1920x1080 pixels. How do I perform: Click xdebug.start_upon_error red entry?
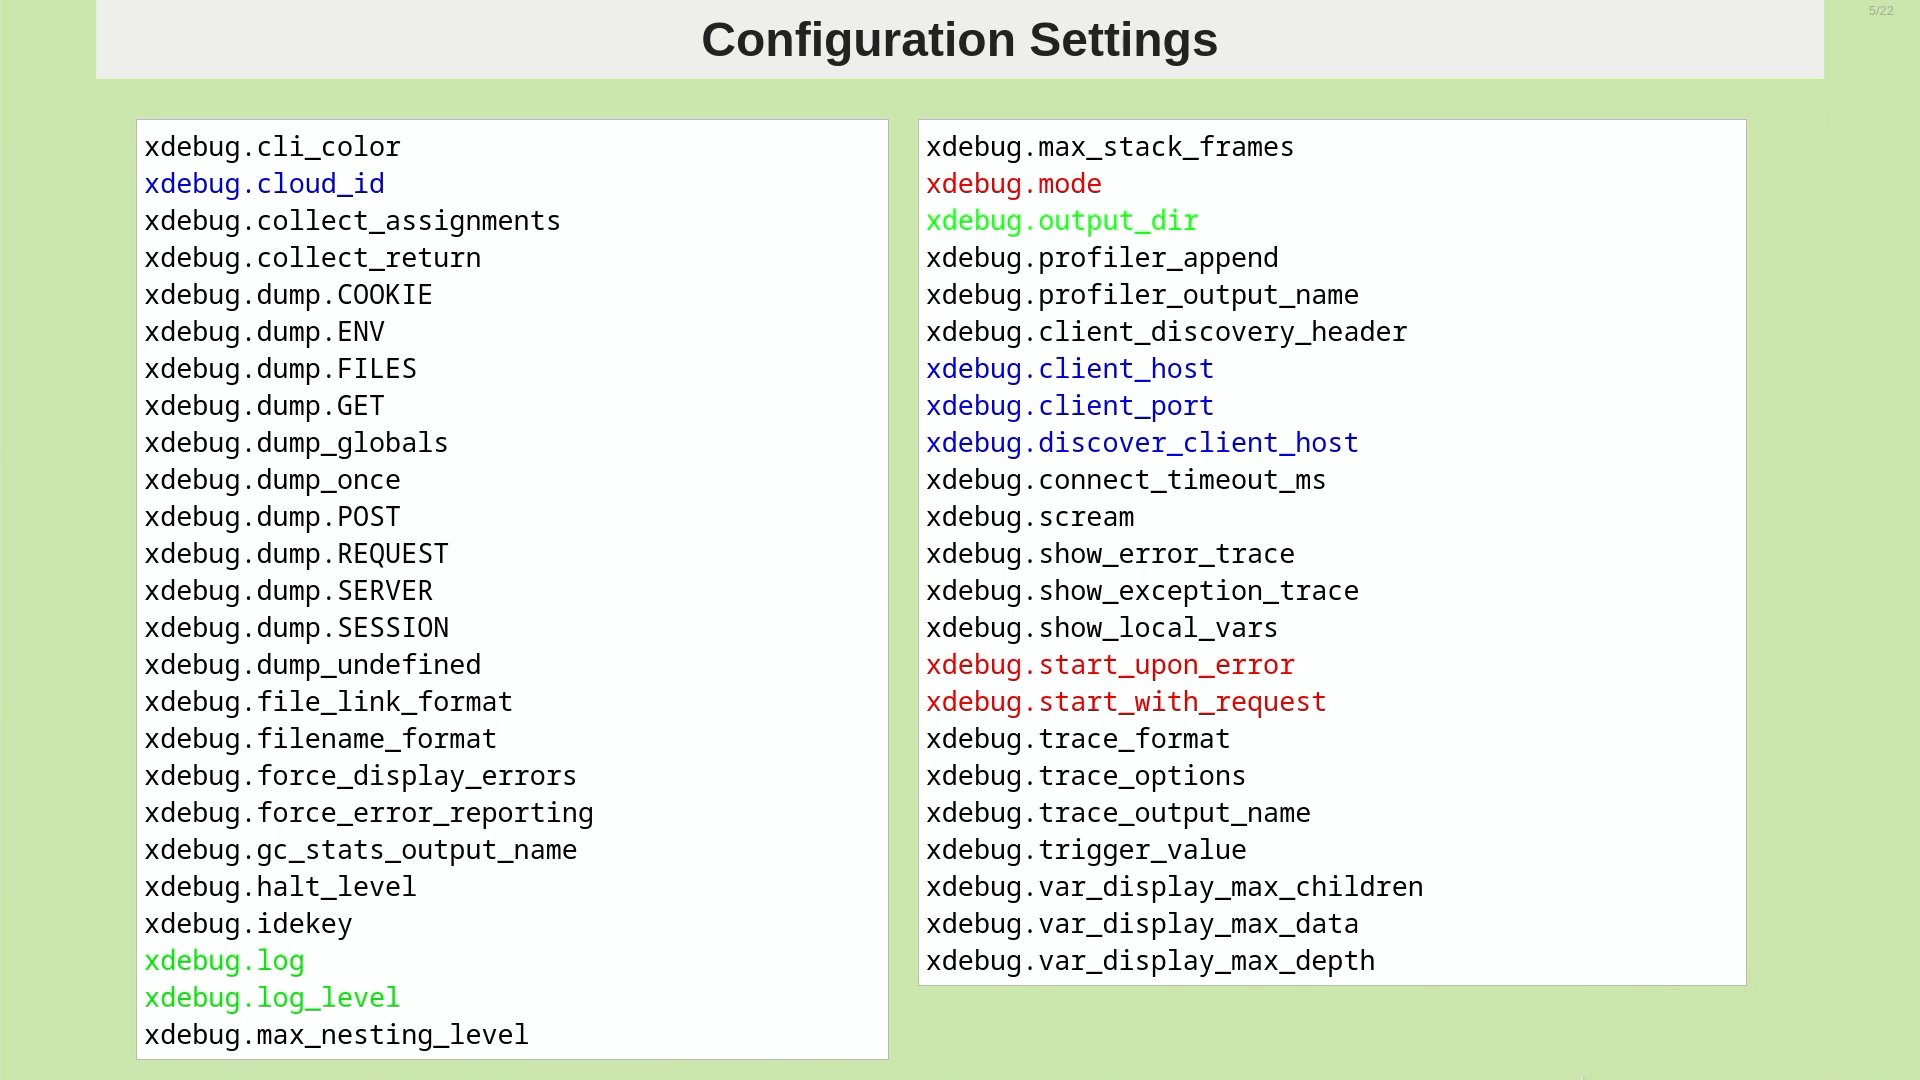click(1109, 665)
